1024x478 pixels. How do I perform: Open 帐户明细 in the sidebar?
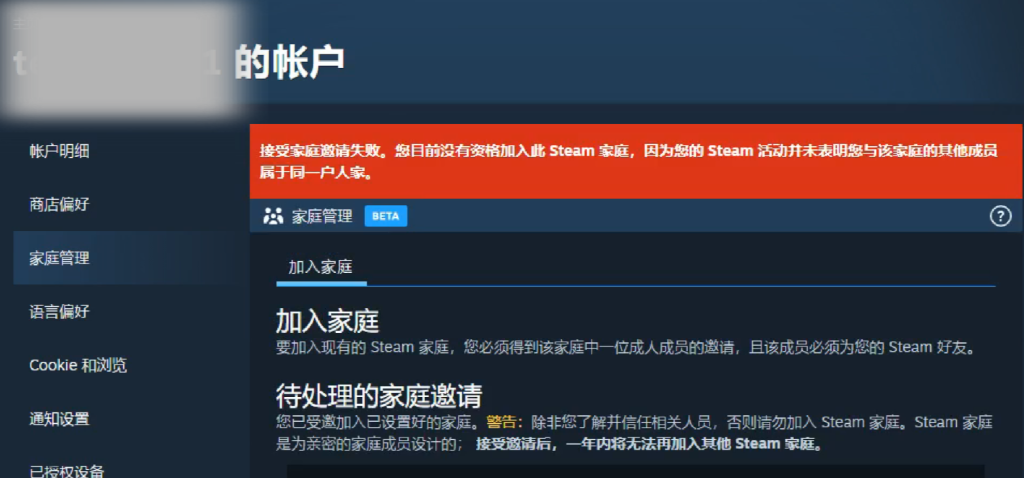[x=59, y=151]
